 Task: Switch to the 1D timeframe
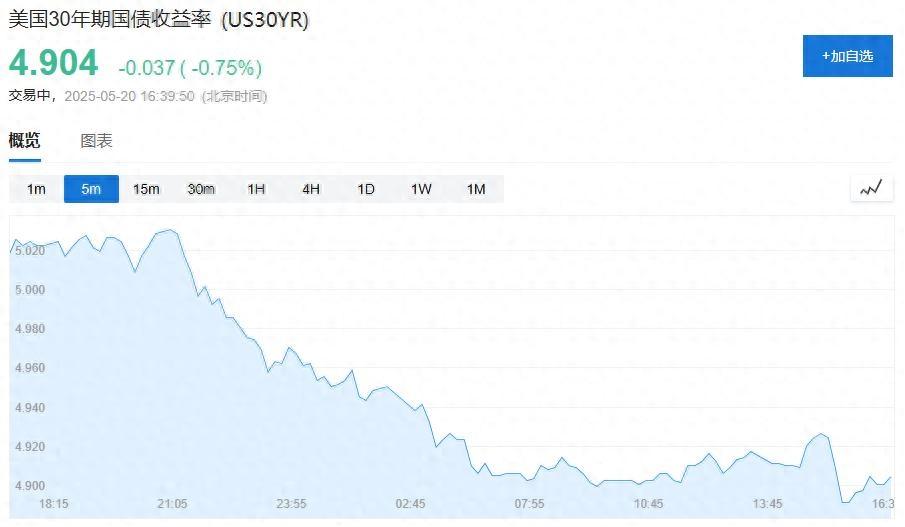[x=366, y=189]
